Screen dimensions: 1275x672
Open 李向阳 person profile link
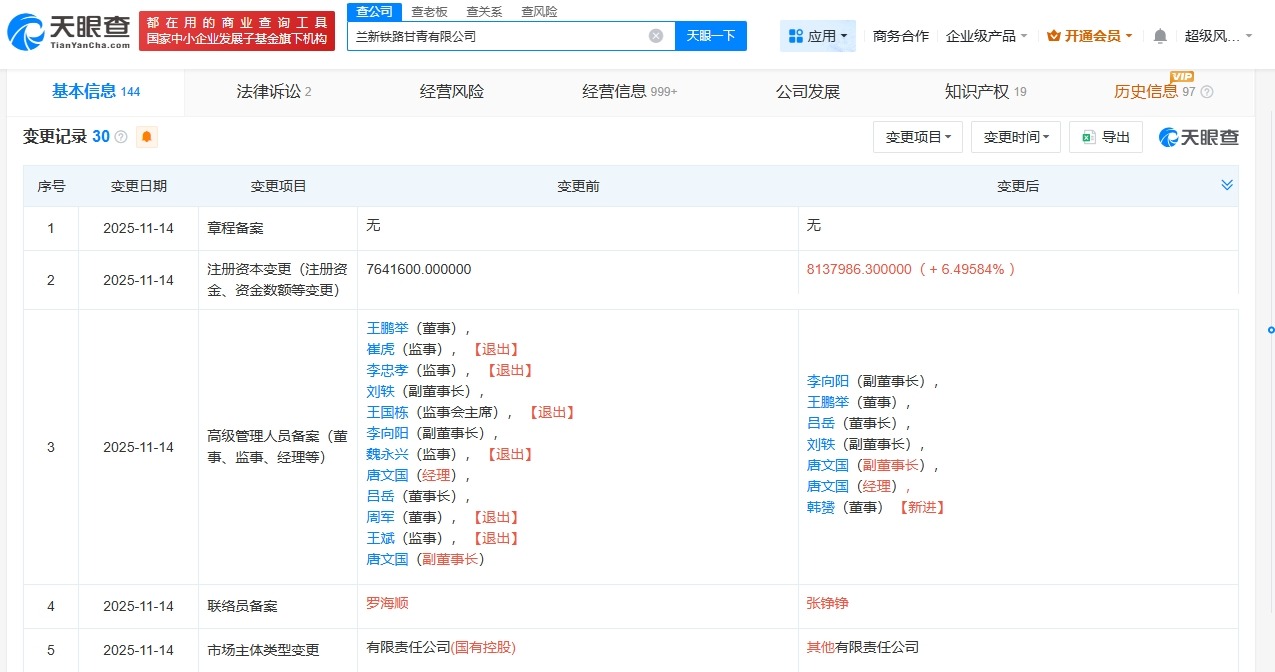pyautogui.click(x=827, y=381)
